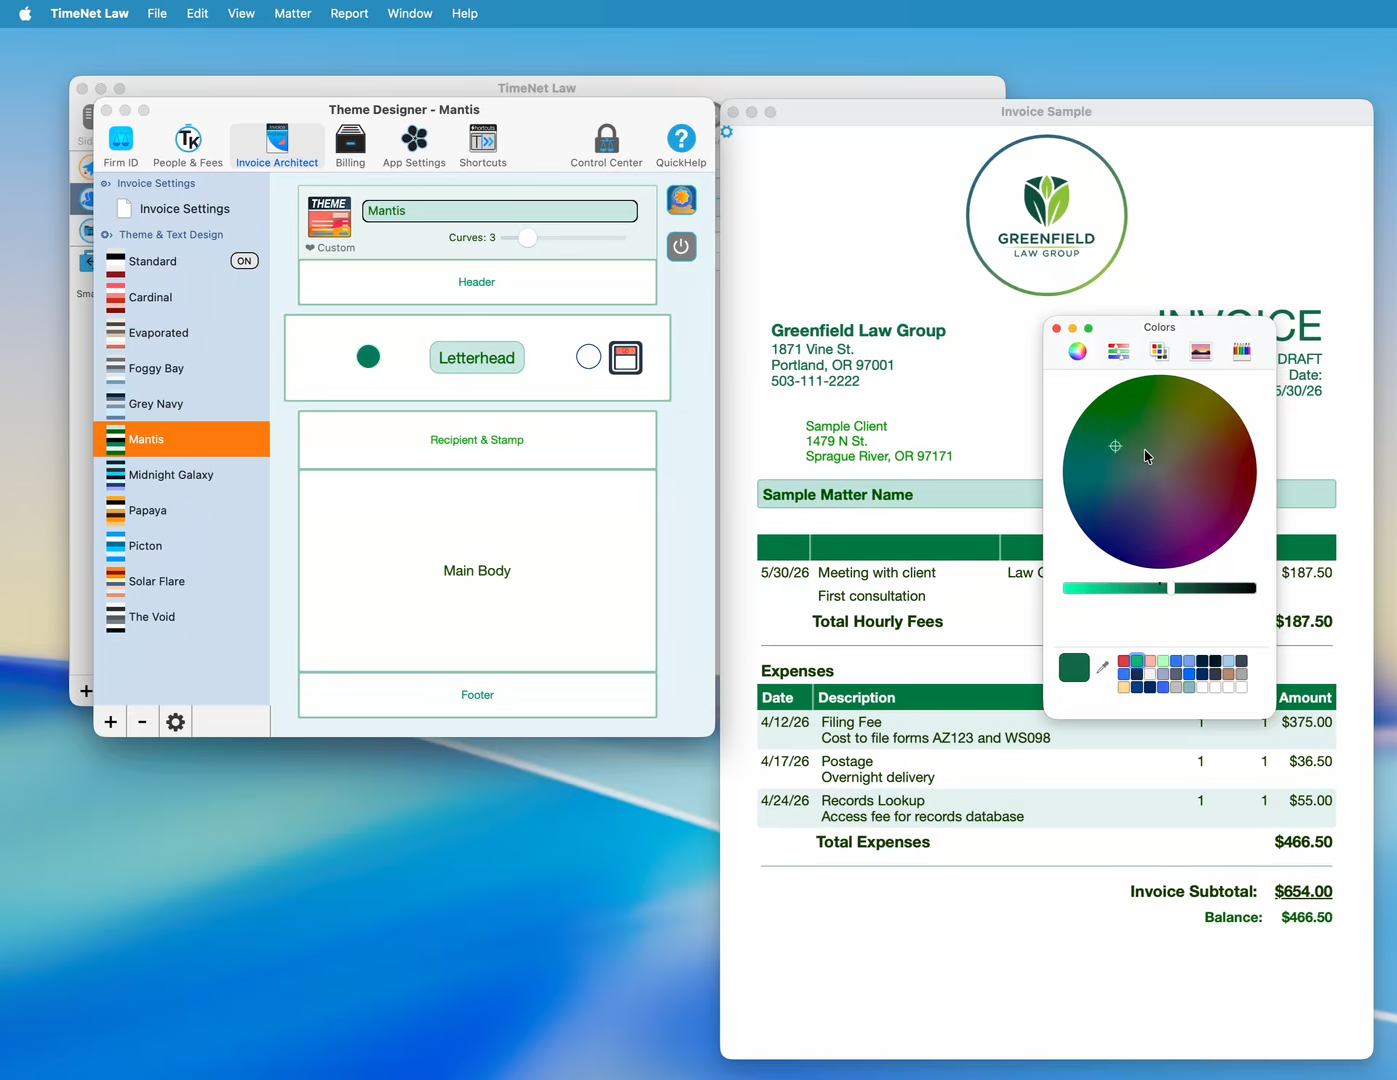
Task: Open the Help menu
Action: tap(465, 13)
